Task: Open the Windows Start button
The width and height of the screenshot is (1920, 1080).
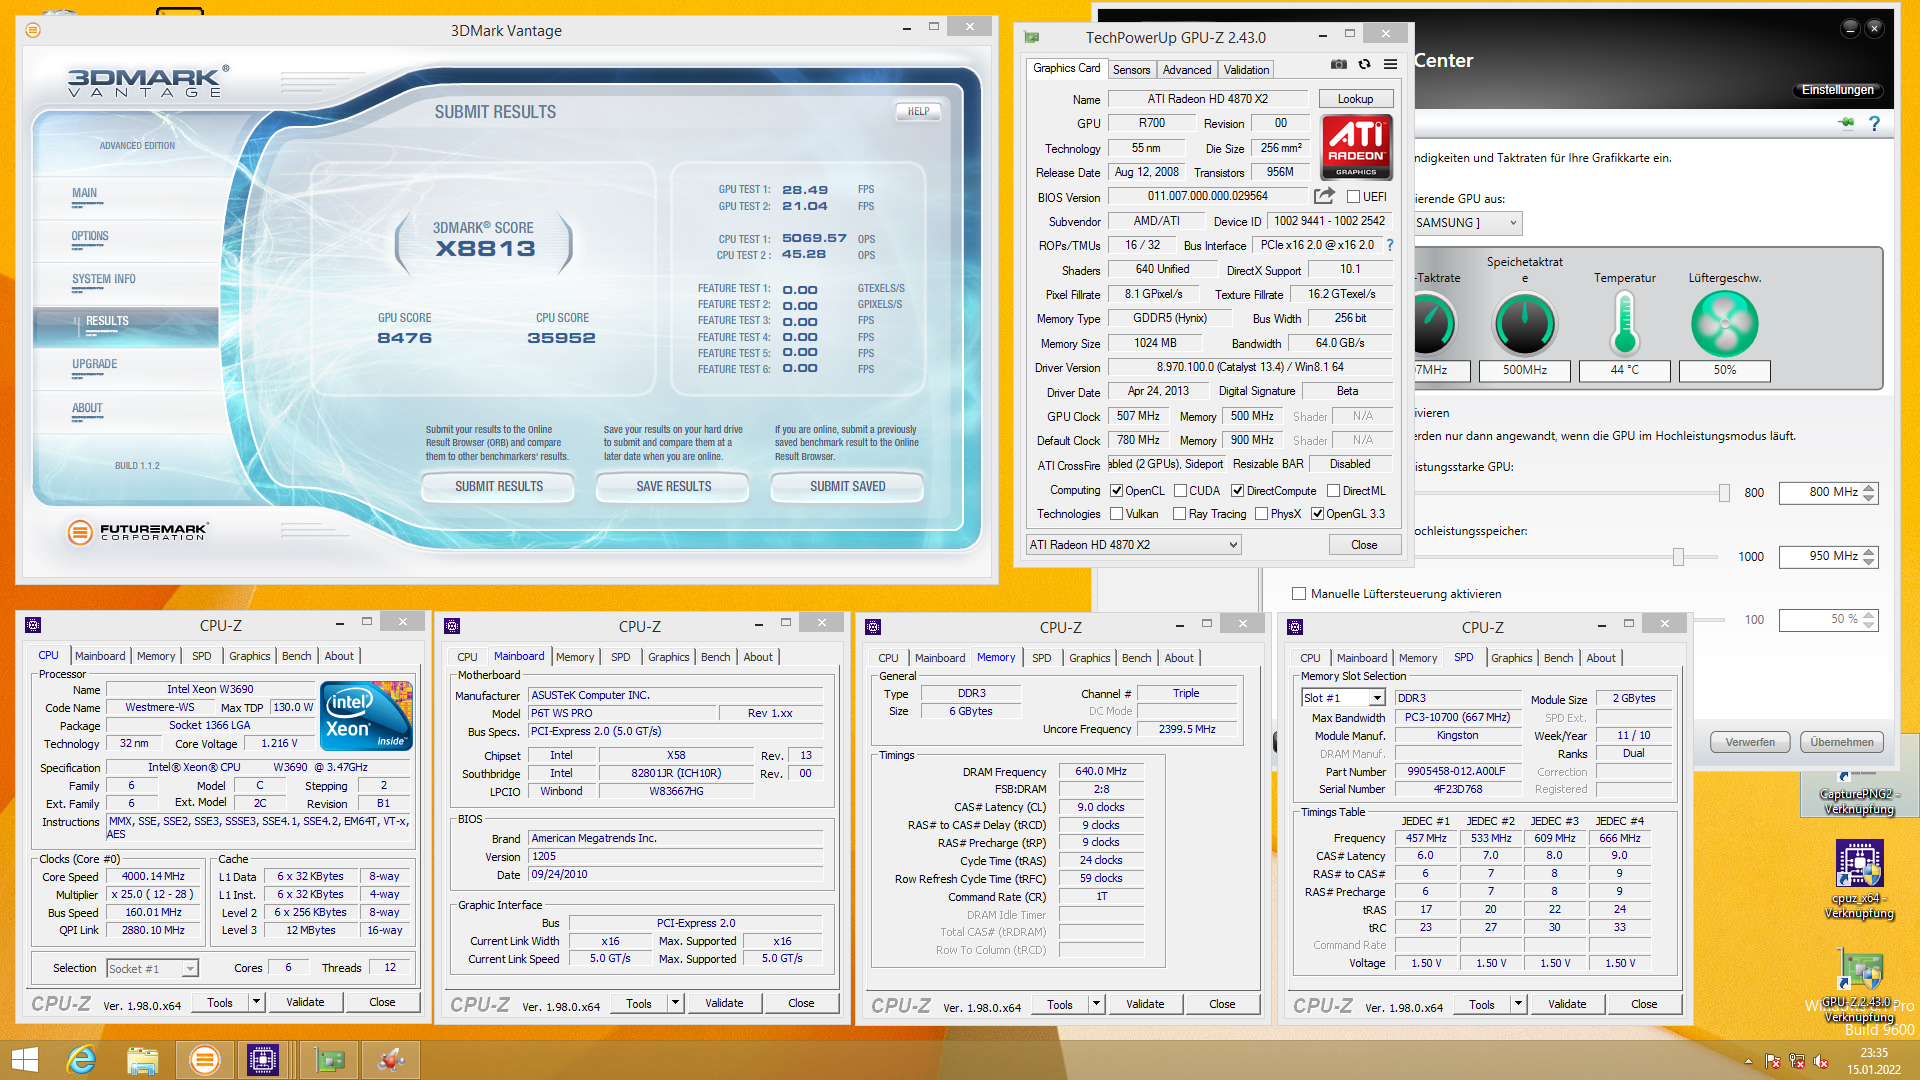Action: point(24,1060)
